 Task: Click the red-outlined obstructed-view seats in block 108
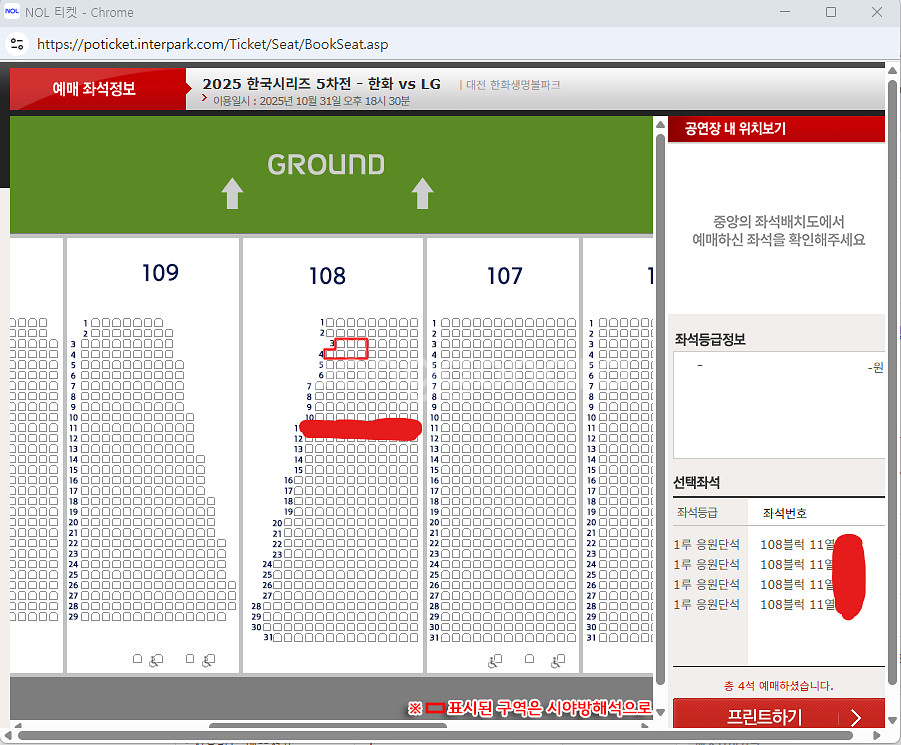pyautogui.click(x=350, y=347)
